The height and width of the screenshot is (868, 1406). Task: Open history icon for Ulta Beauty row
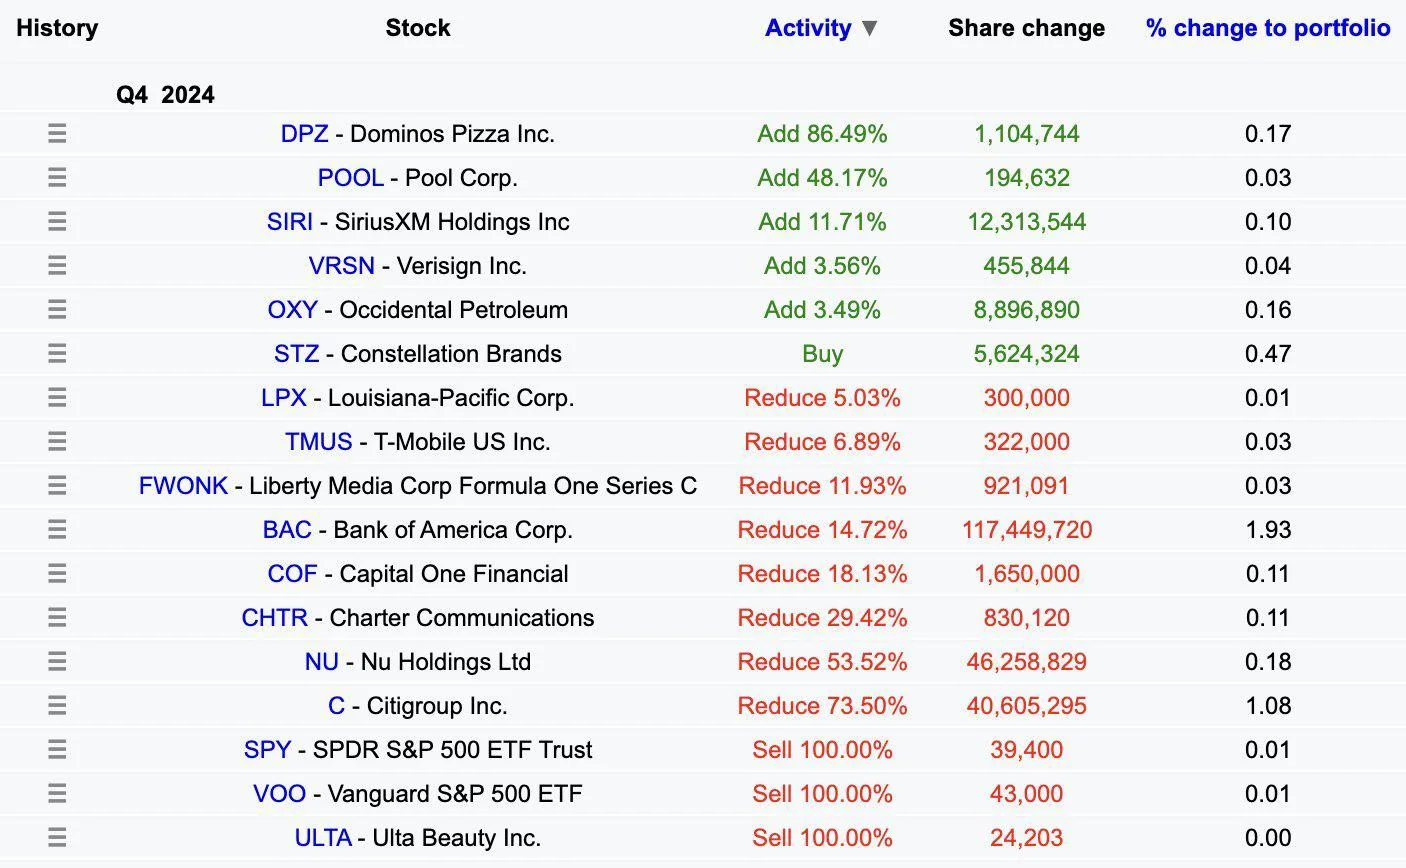[x=57, y=838]
